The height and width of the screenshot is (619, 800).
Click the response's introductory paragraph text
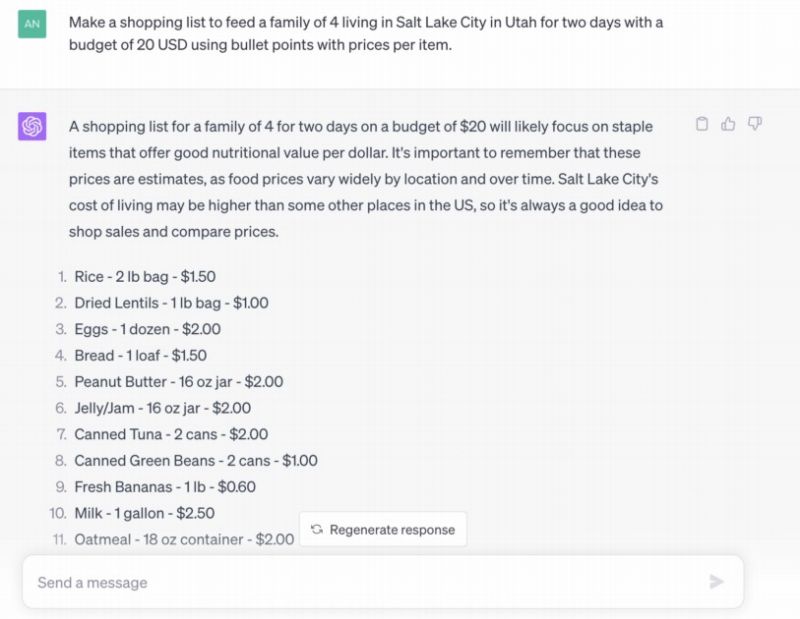pos(366,179)
